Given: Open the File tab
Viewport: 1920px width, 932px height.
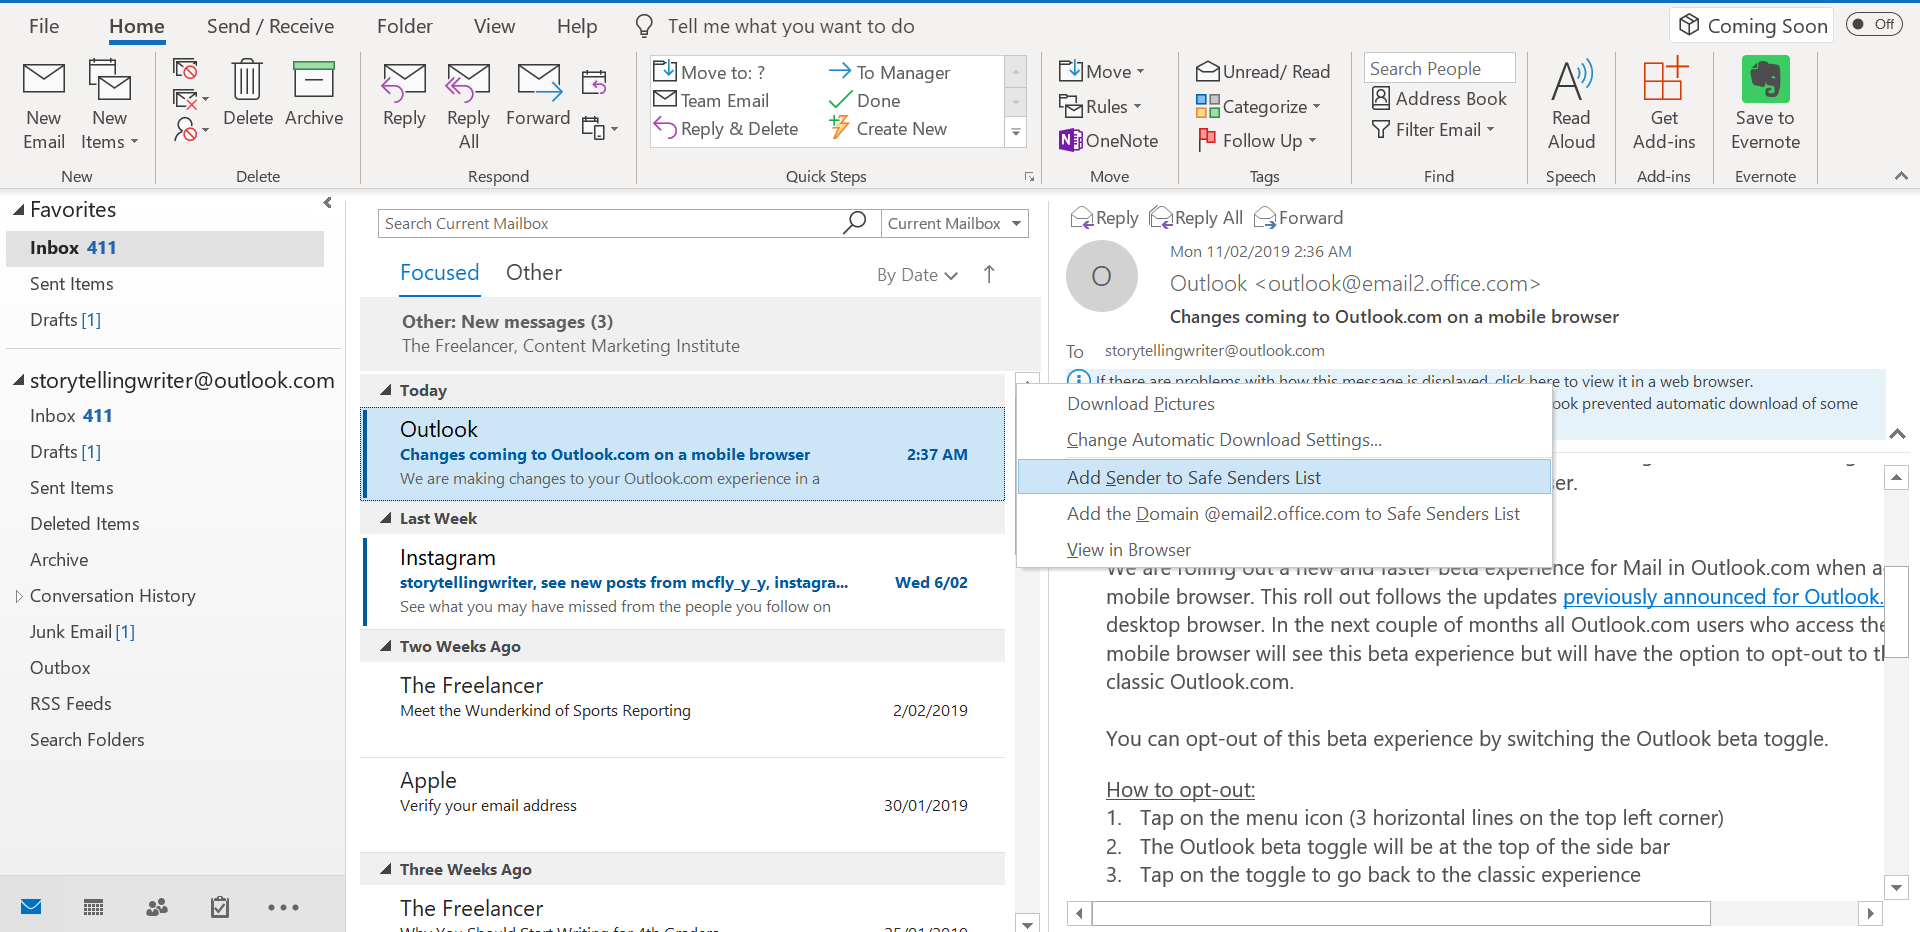Looking at the screenshot, I should 44,26.
